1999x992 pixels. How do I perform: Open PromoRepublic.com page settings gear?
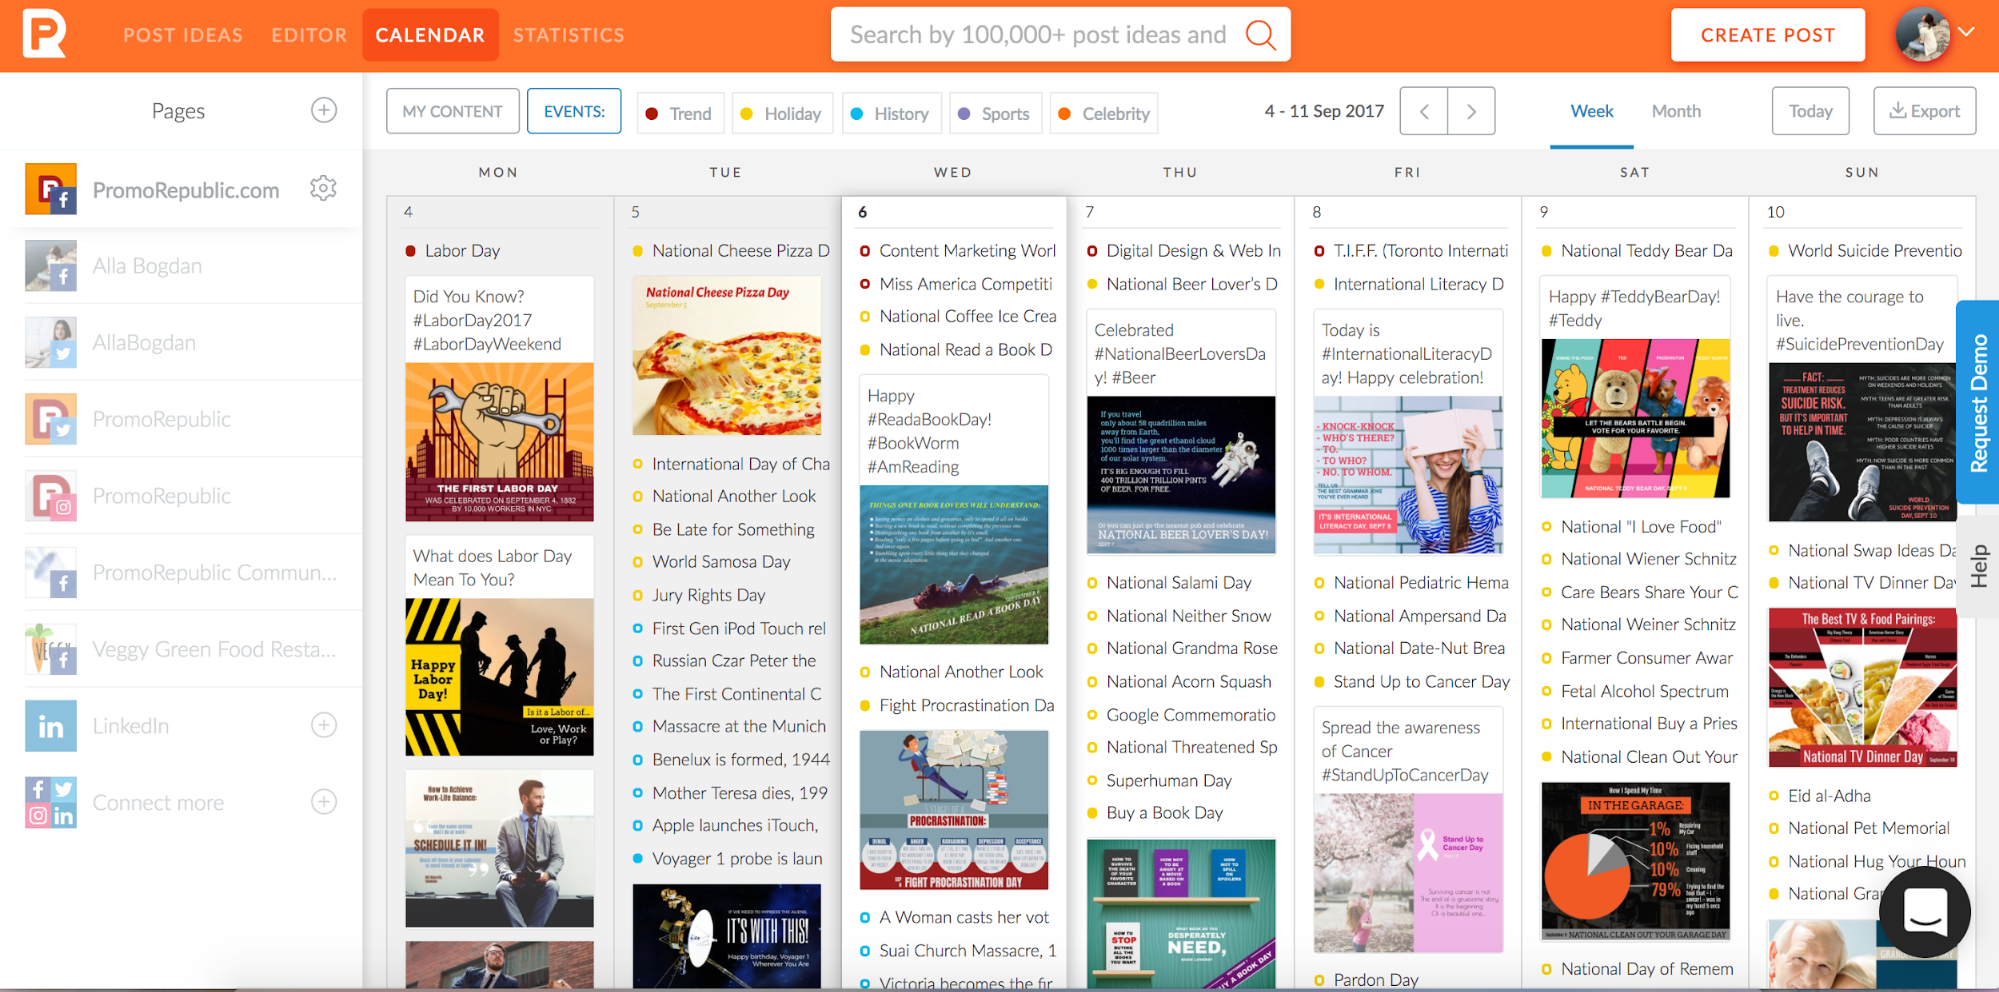[x=323, y=188]
